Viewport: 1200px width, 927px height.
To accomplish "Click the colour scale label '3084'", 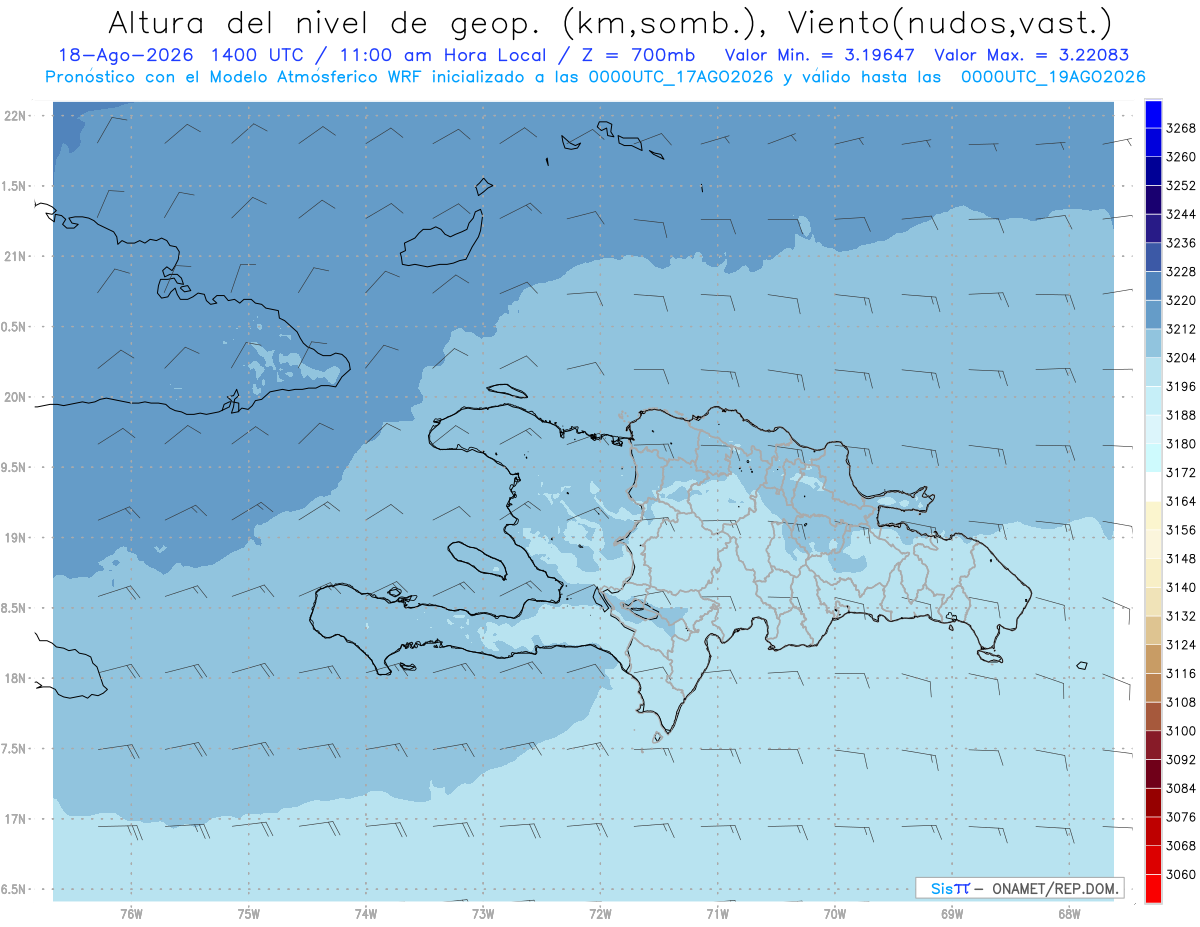I will [1181, 788].
